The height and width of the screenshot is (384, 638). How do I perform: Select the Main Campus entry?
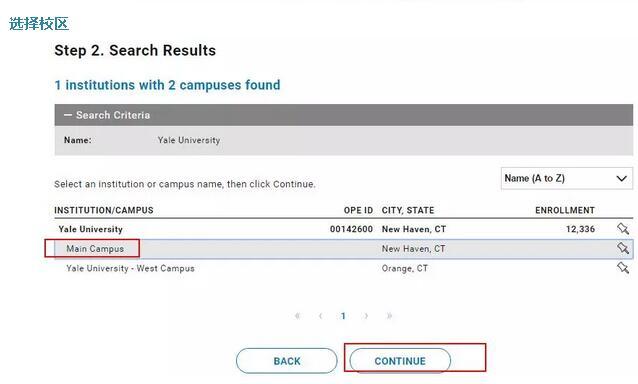[x=95, y=249]
